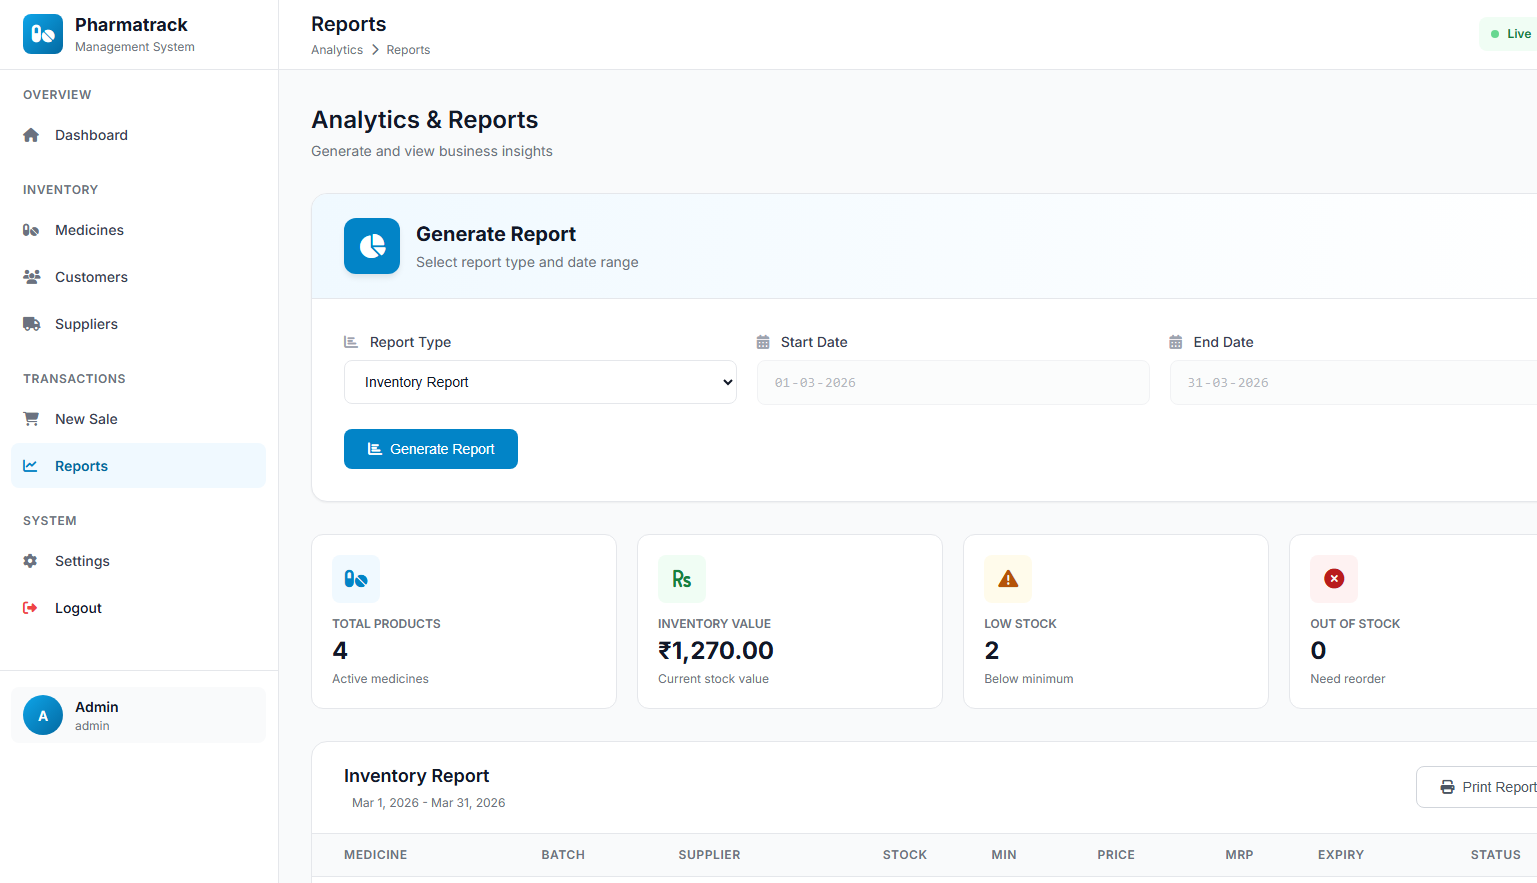Click the Pharmatrack pill logo icon

click(x=43, y=34)
